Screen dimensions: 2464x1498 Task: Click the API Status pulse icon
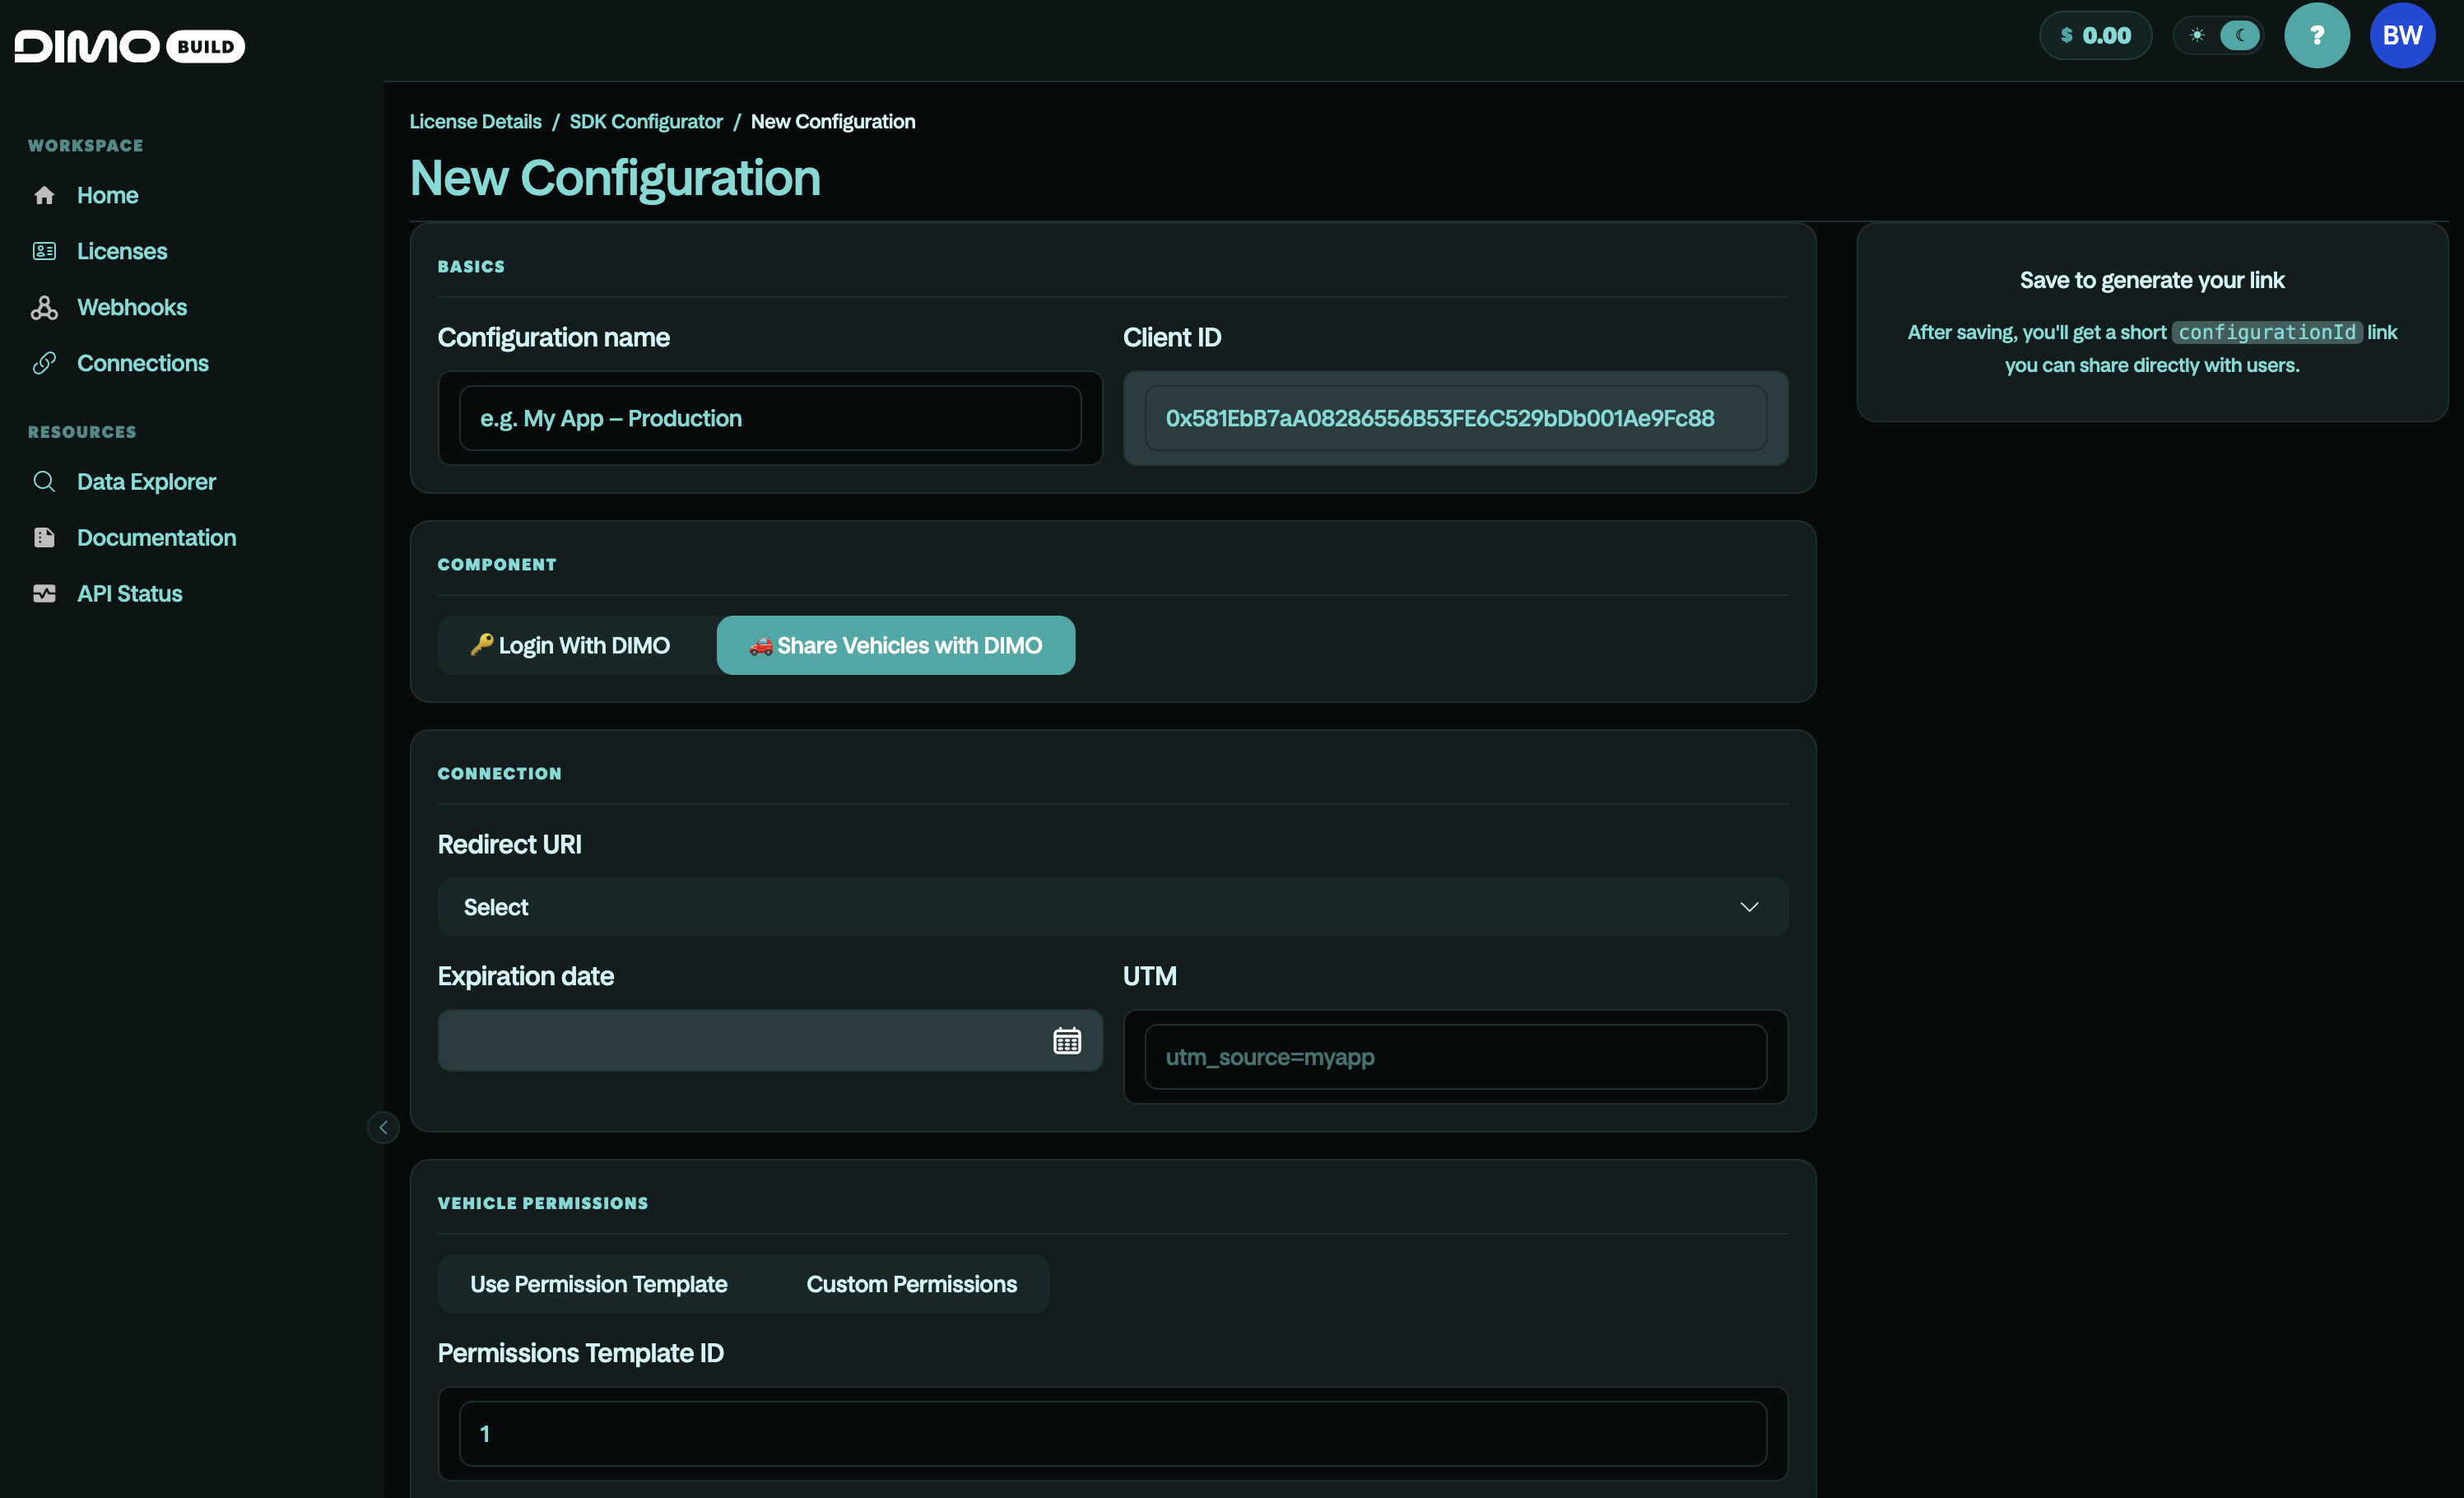pos(44,594)
